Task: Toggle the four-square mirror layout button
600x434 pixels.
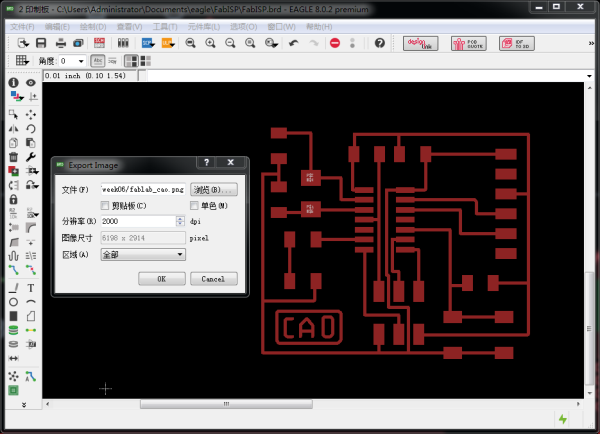Action: coord(145,60)
